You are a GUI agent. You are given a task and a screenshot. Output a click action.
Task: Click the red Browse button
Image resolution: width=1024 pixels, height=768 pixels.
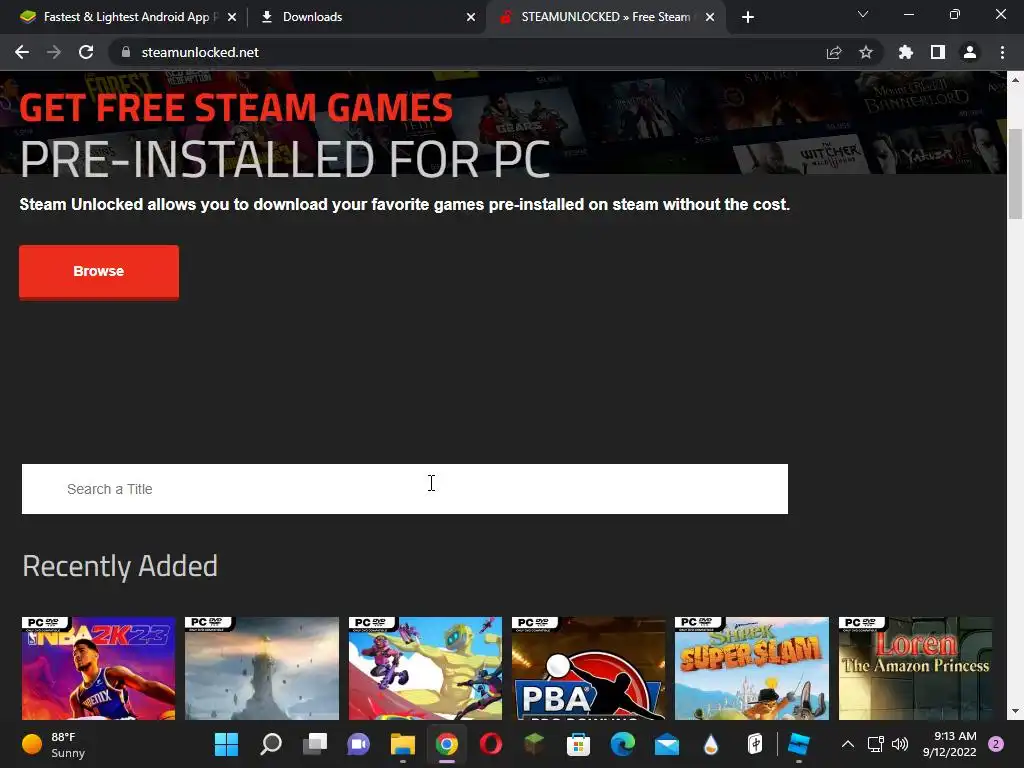(99, 272)
